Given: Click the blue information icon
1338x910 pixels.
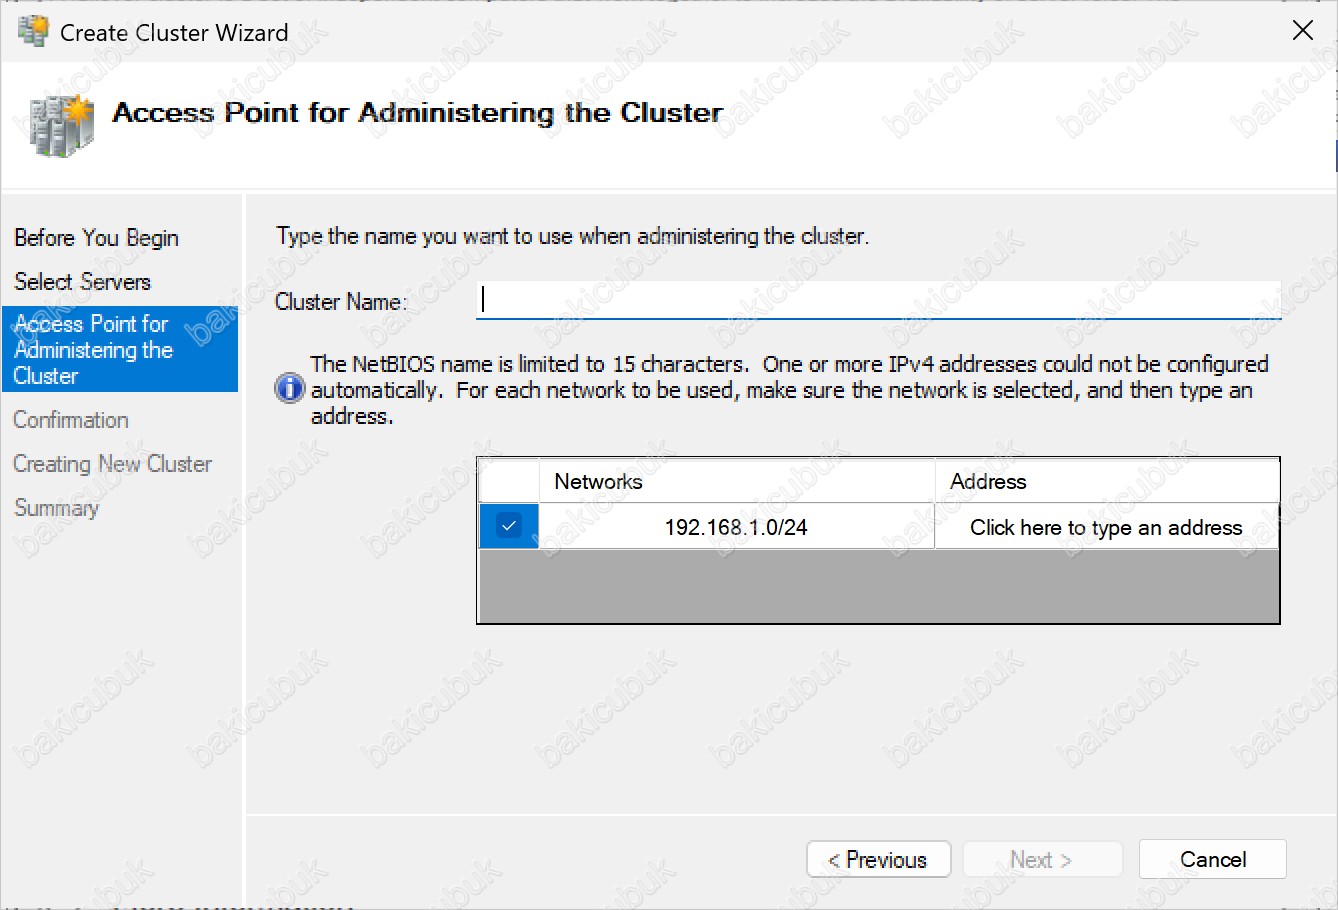Looking at the screenshot, I should tap(290, 388).
